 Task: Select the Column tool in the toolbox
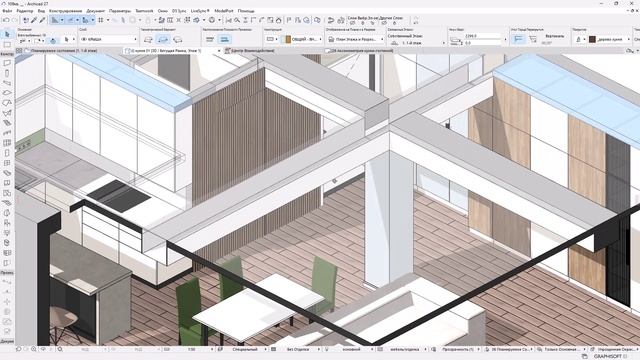(7, 73)
